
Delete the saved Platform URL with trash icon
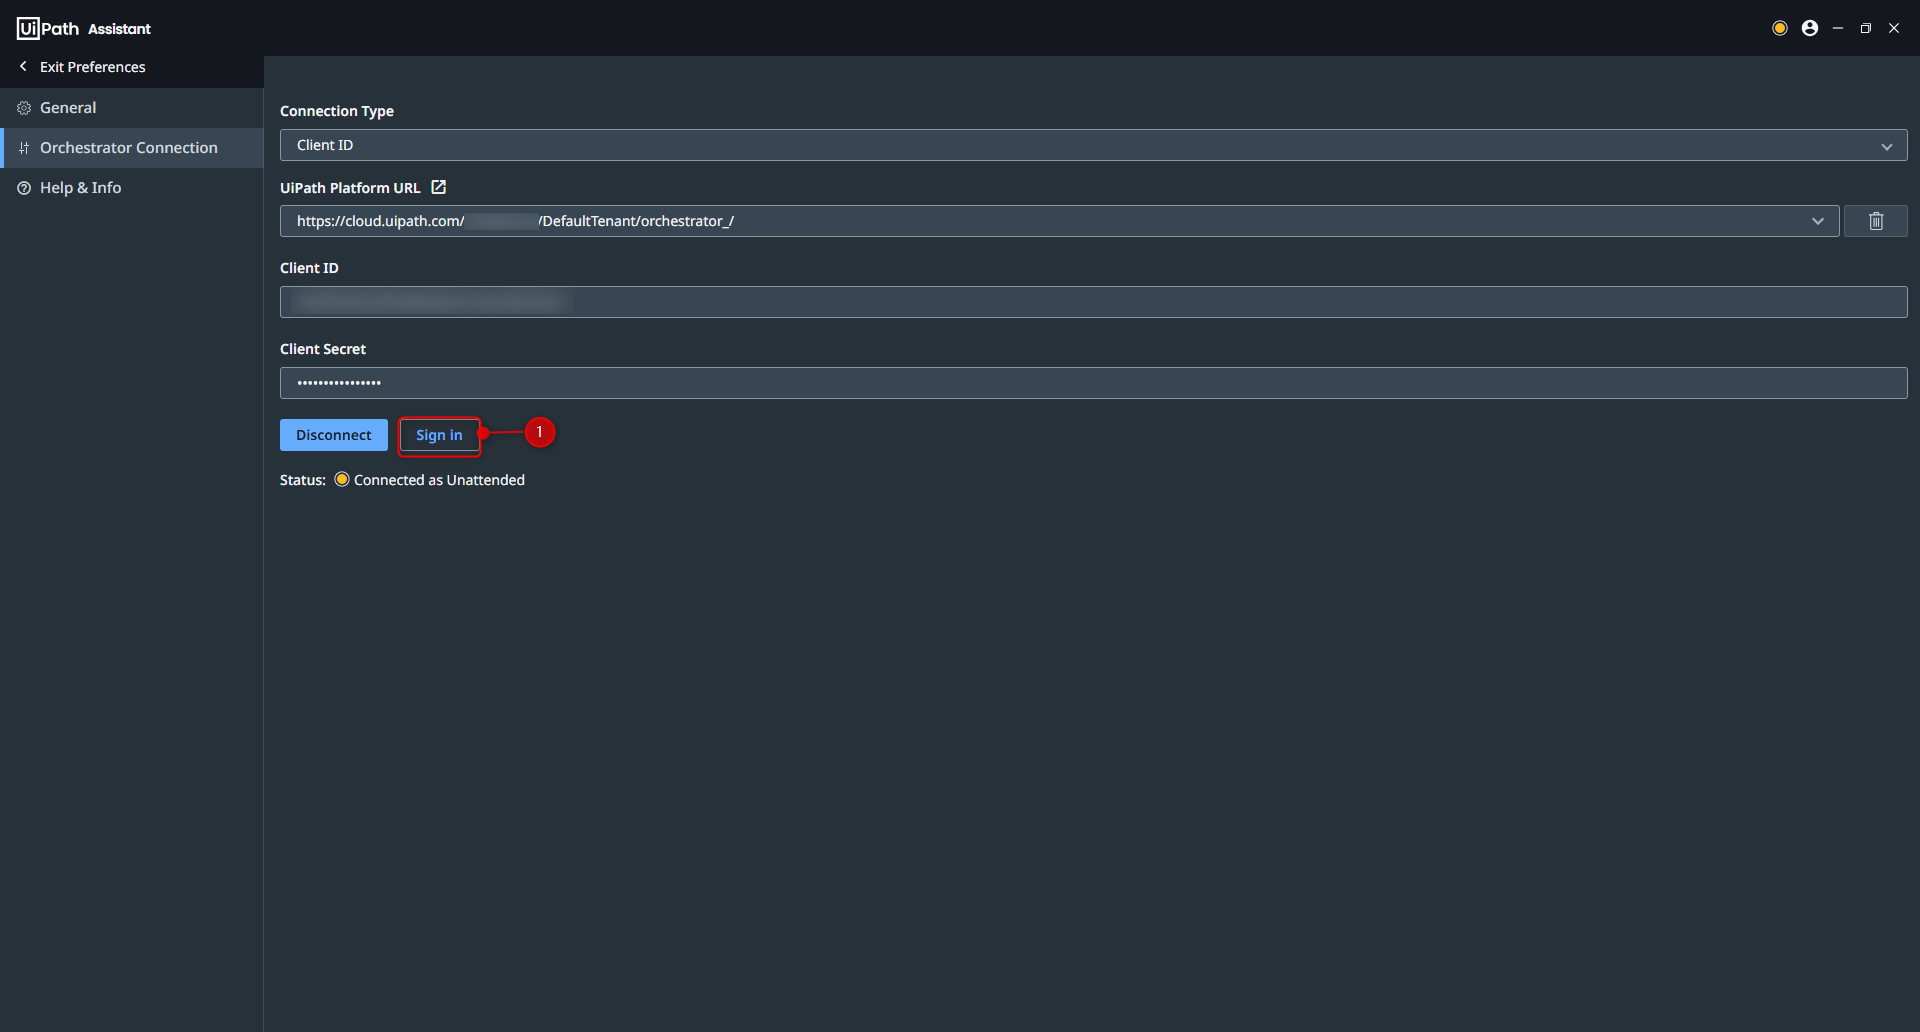tap(1876, 221)
